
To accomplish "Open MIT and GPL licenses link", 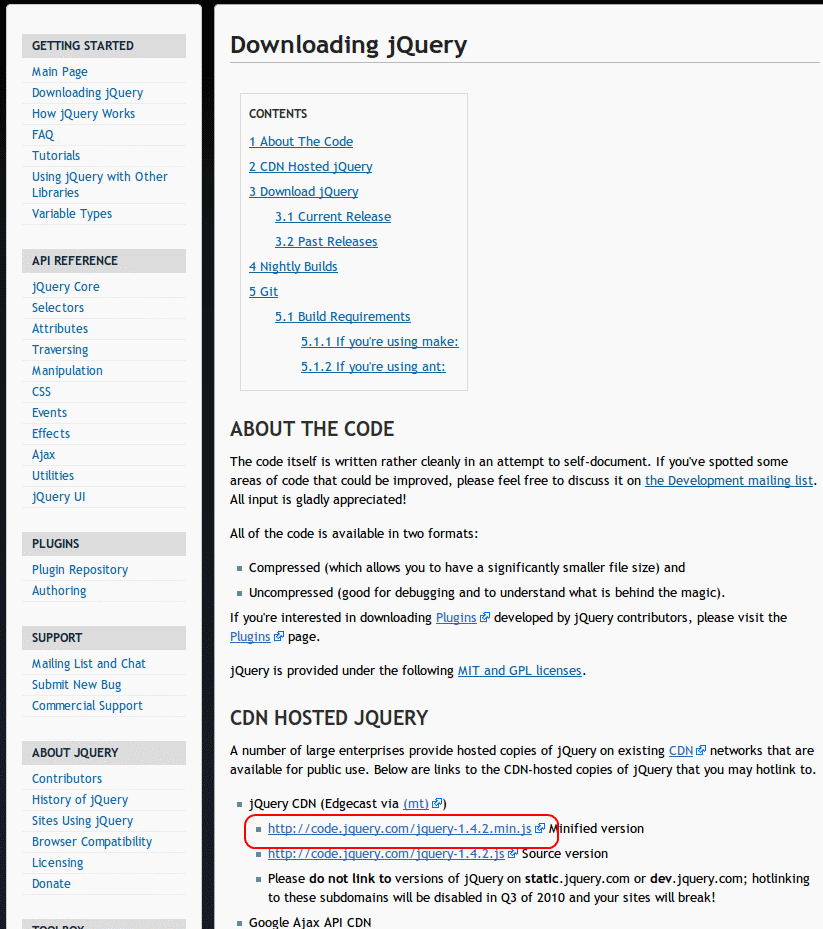I will [x=520, y=671].
